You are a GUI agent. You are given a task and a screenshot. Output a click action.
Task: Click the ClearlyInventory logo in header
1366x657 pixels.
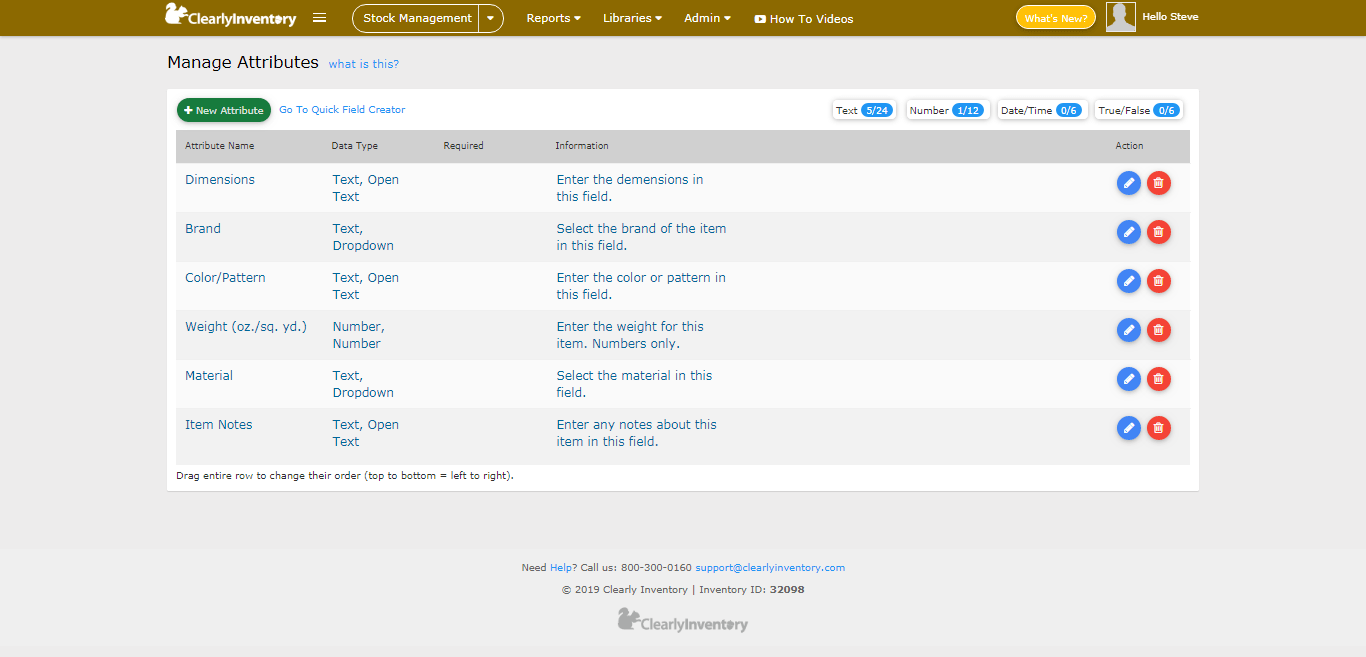tap(231, 17)
